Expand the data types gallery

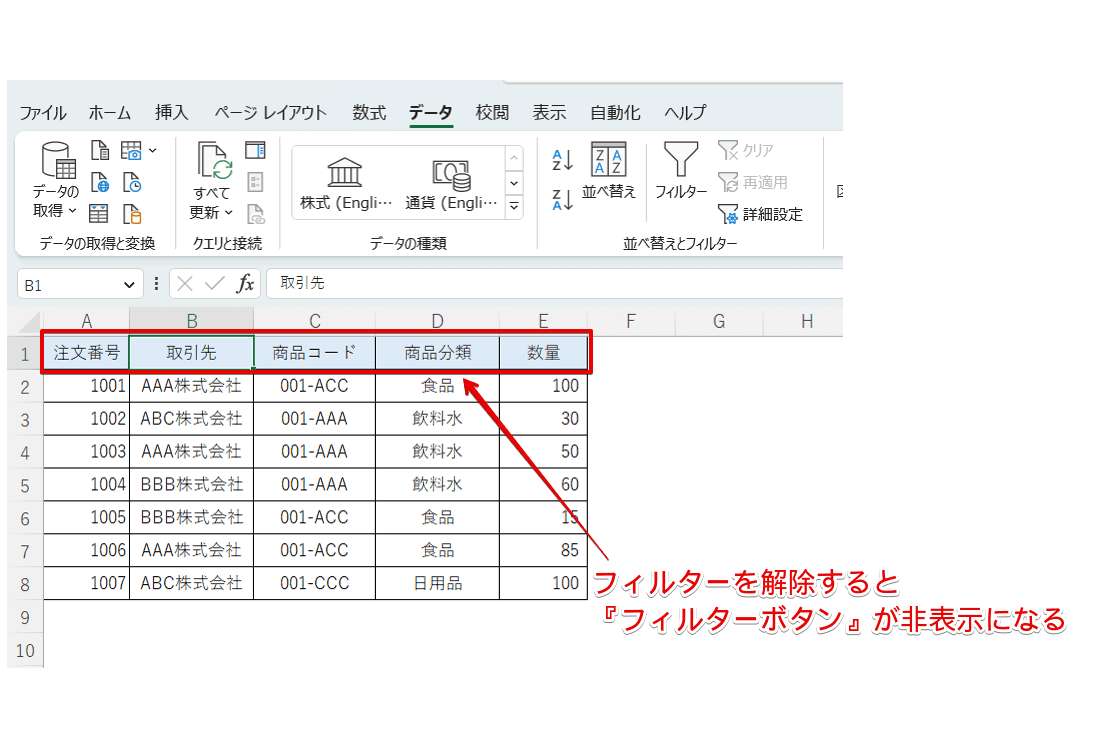tap(514, 206)
